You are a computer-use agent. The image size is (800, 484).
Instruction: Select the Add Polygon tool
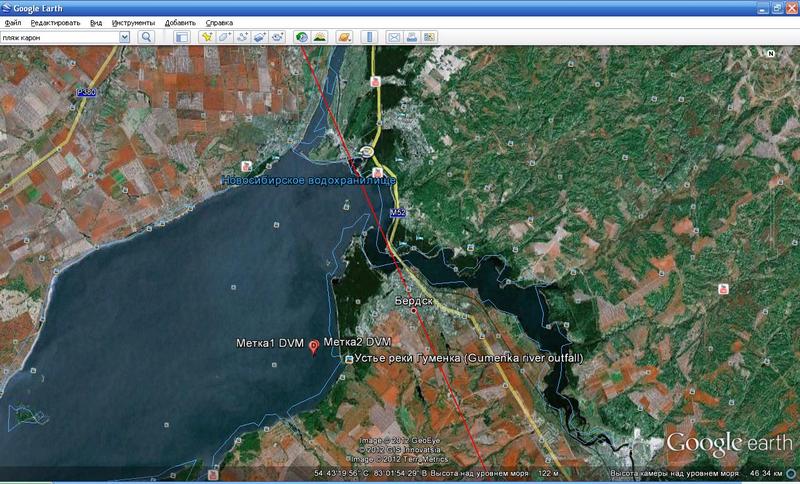(225, 37)
